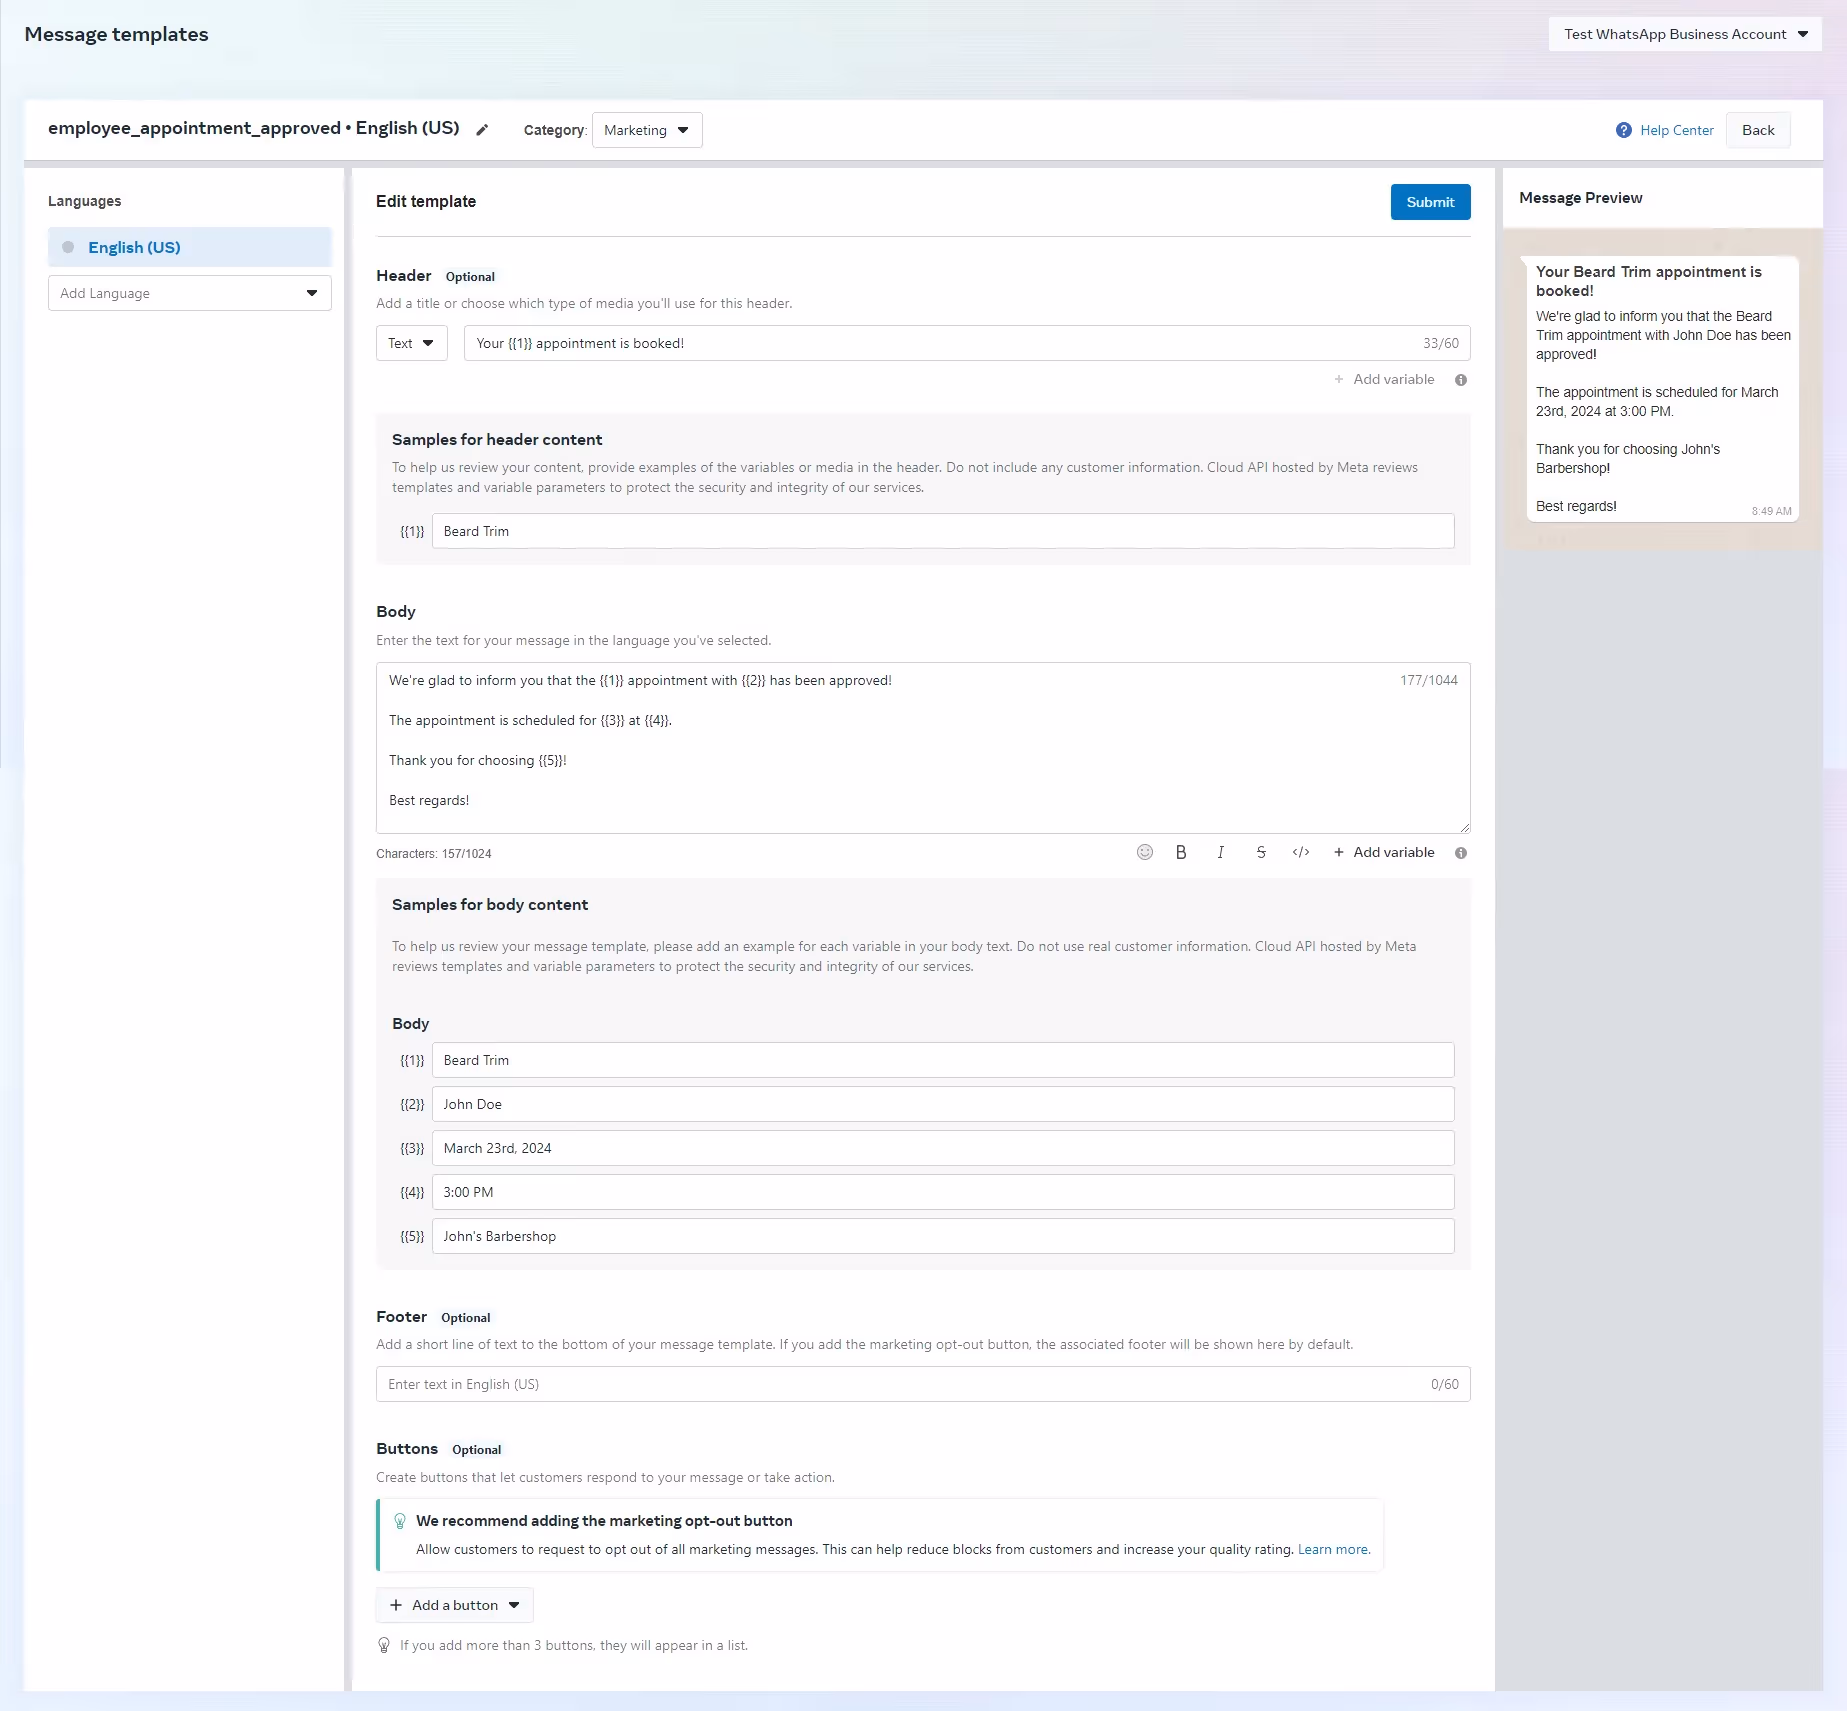
Task: Click the Learn more link
Action: click(x=1333, y=1549)
